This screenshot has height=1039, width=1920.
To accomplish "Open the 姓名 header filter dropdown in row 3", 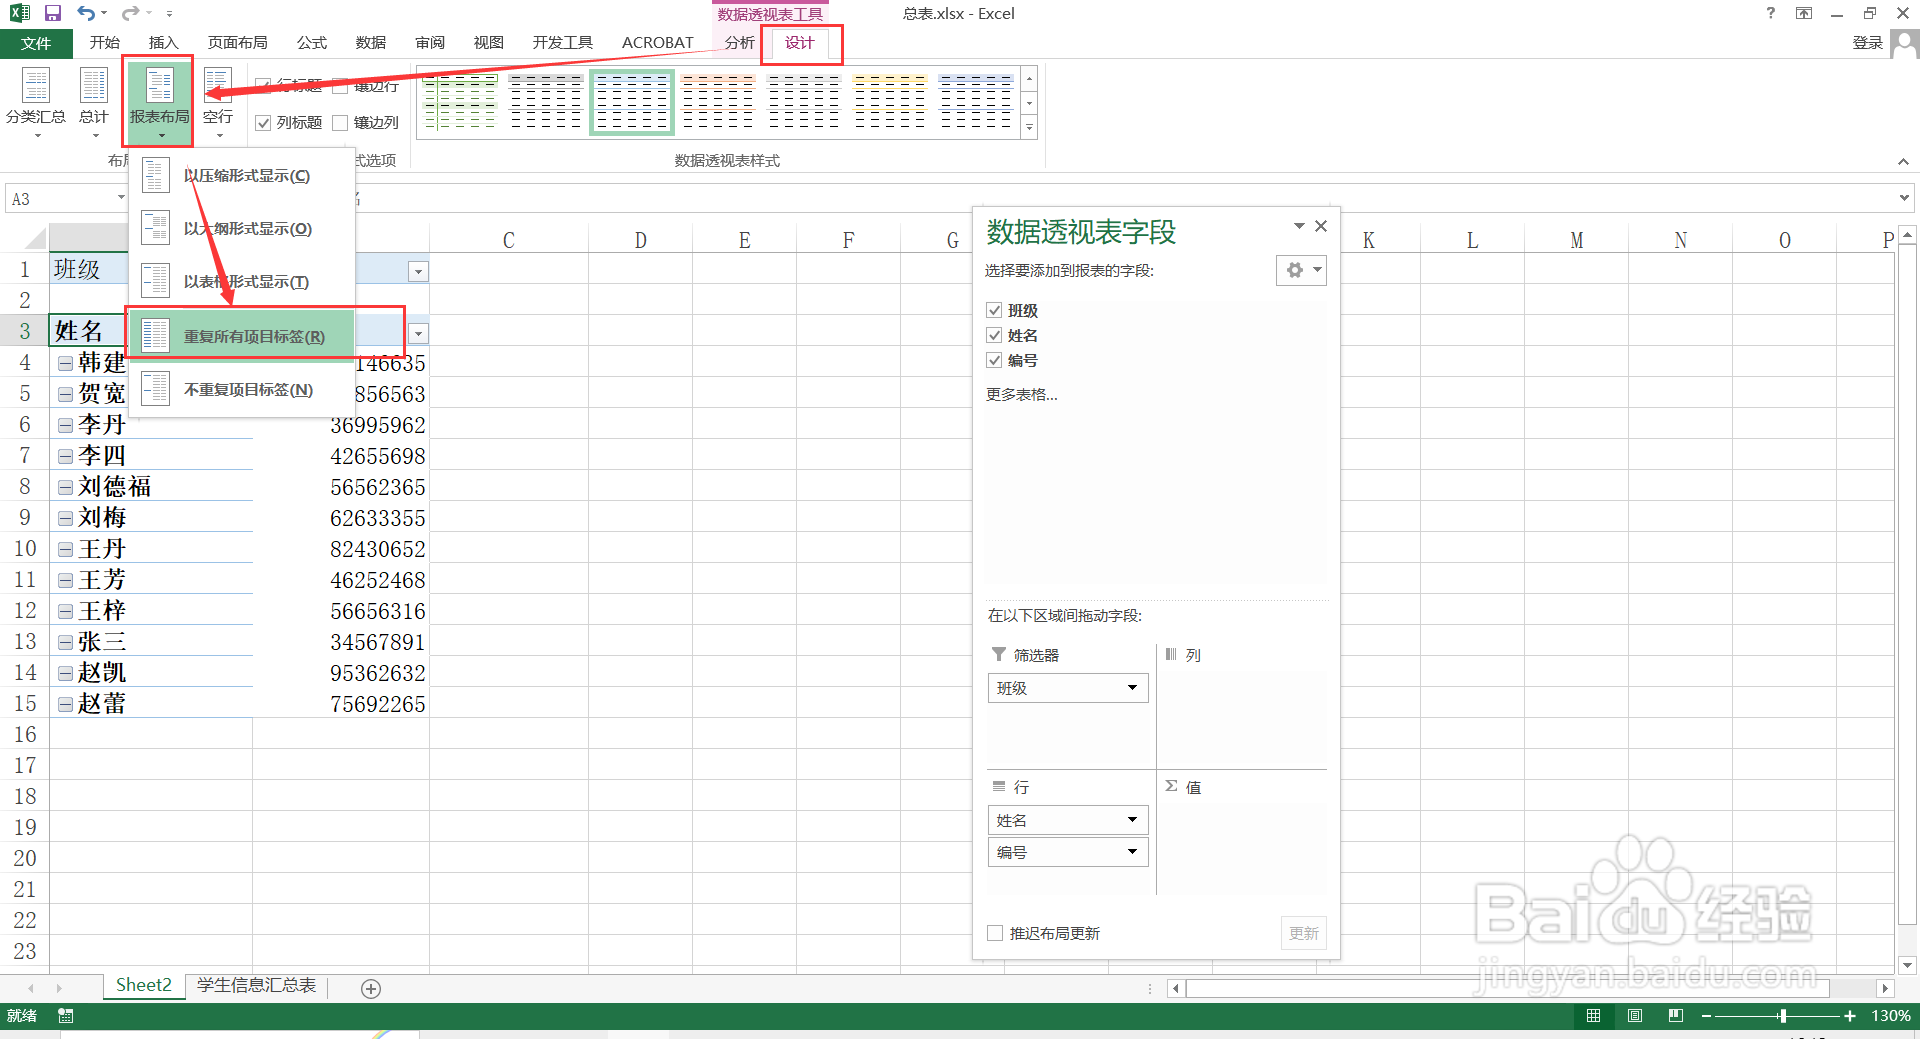I will pyautogui.click(x=419, y=333).
